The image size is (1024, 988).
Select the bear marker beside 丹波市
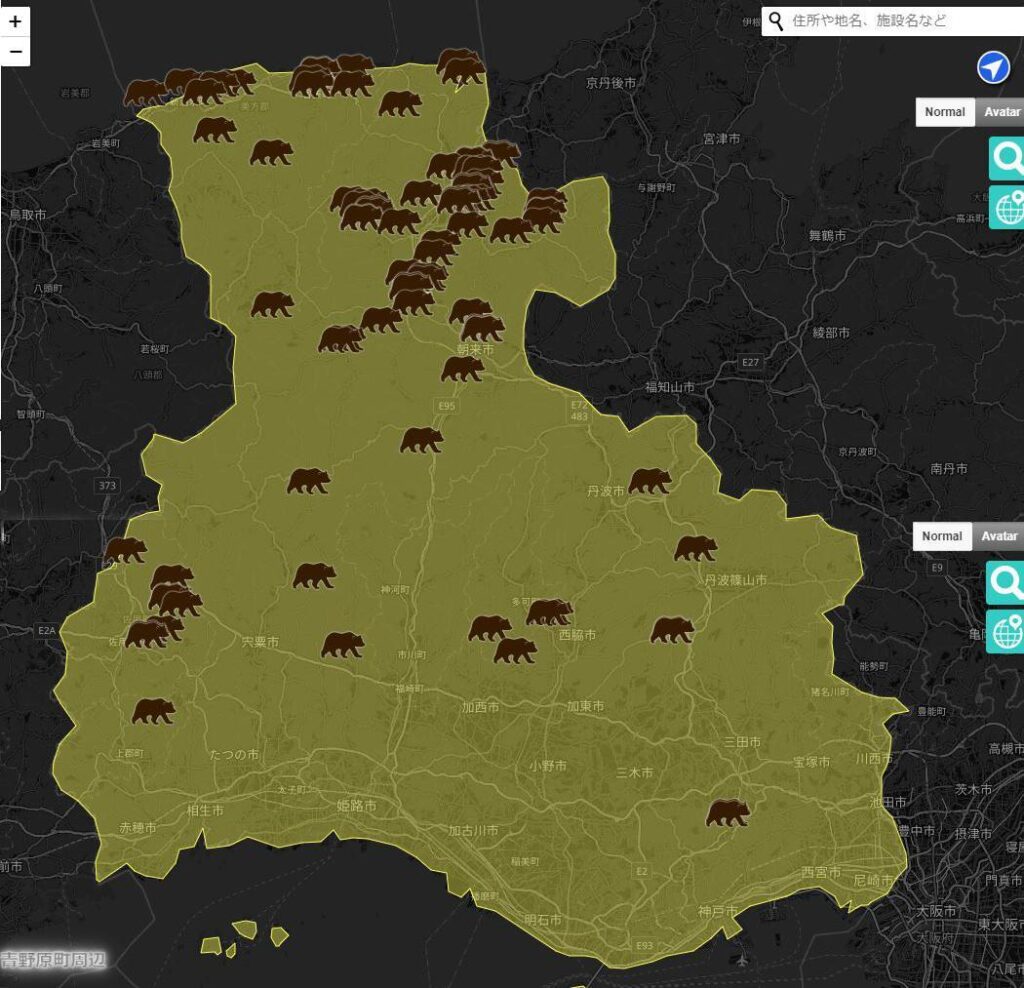649,481
